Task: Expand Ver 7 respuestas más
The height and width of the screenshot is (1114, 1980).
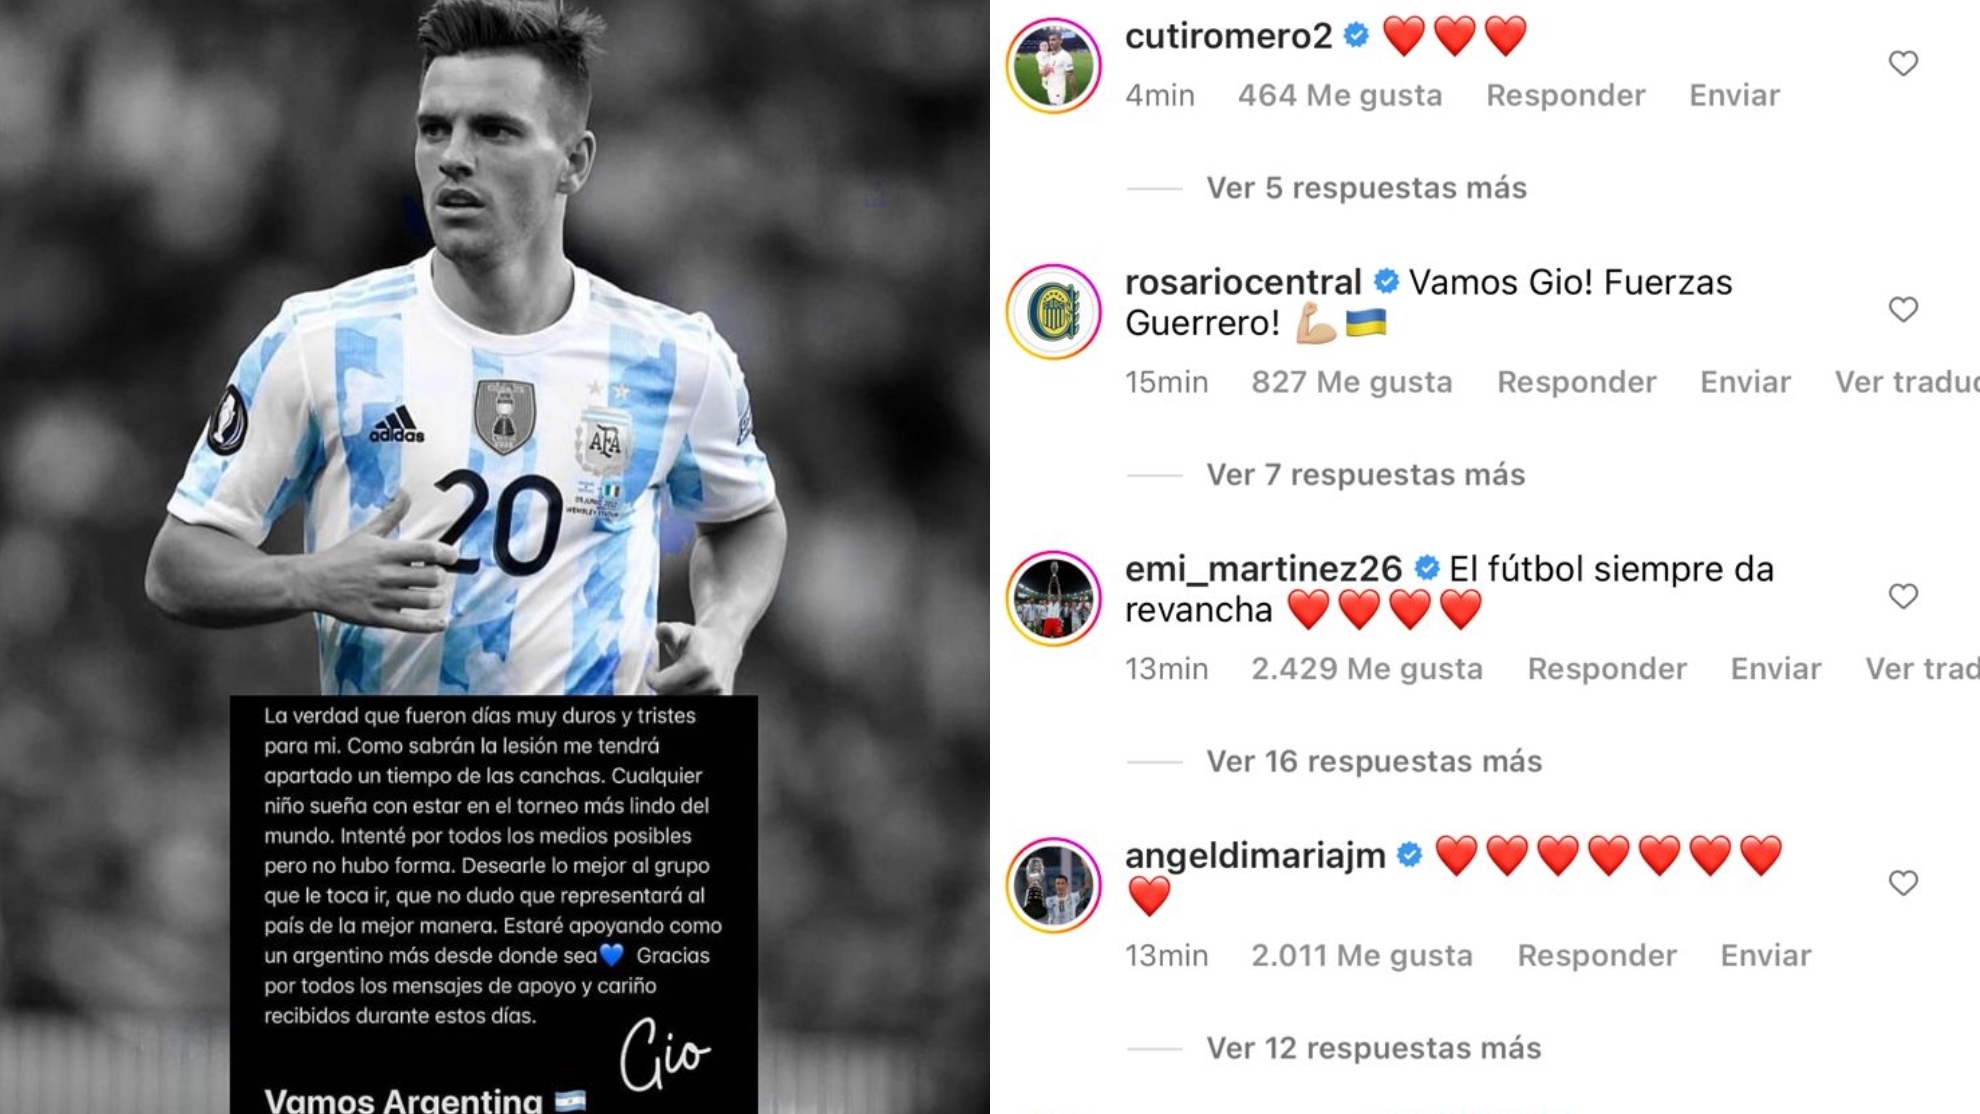Action: [1365, 474]
